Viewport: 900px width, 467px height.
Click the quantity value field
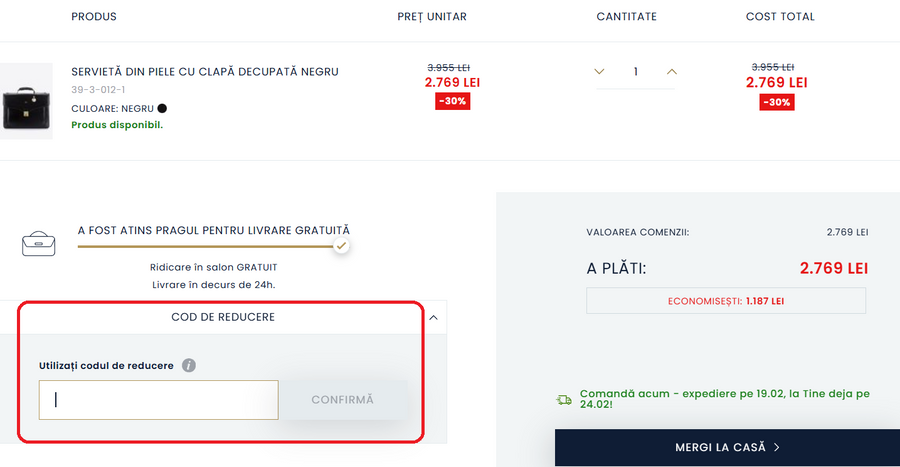[635, 72]
